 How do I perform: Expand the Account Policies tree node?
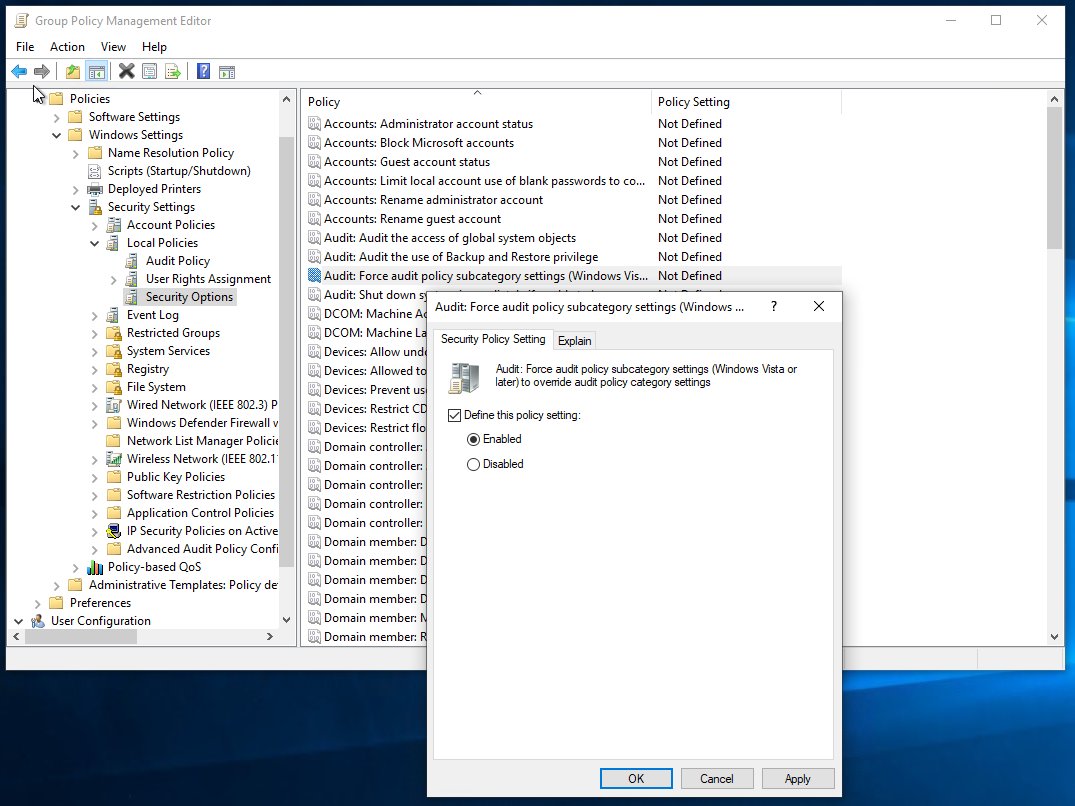[95, 225]
